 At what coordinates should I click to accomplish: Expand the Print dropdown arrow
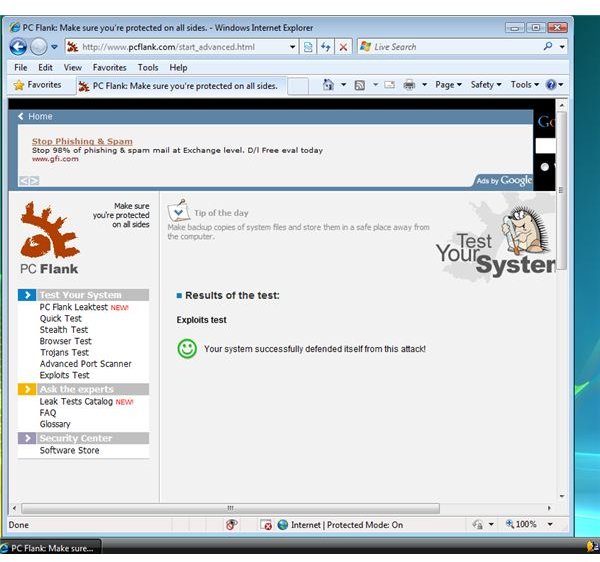424,85
